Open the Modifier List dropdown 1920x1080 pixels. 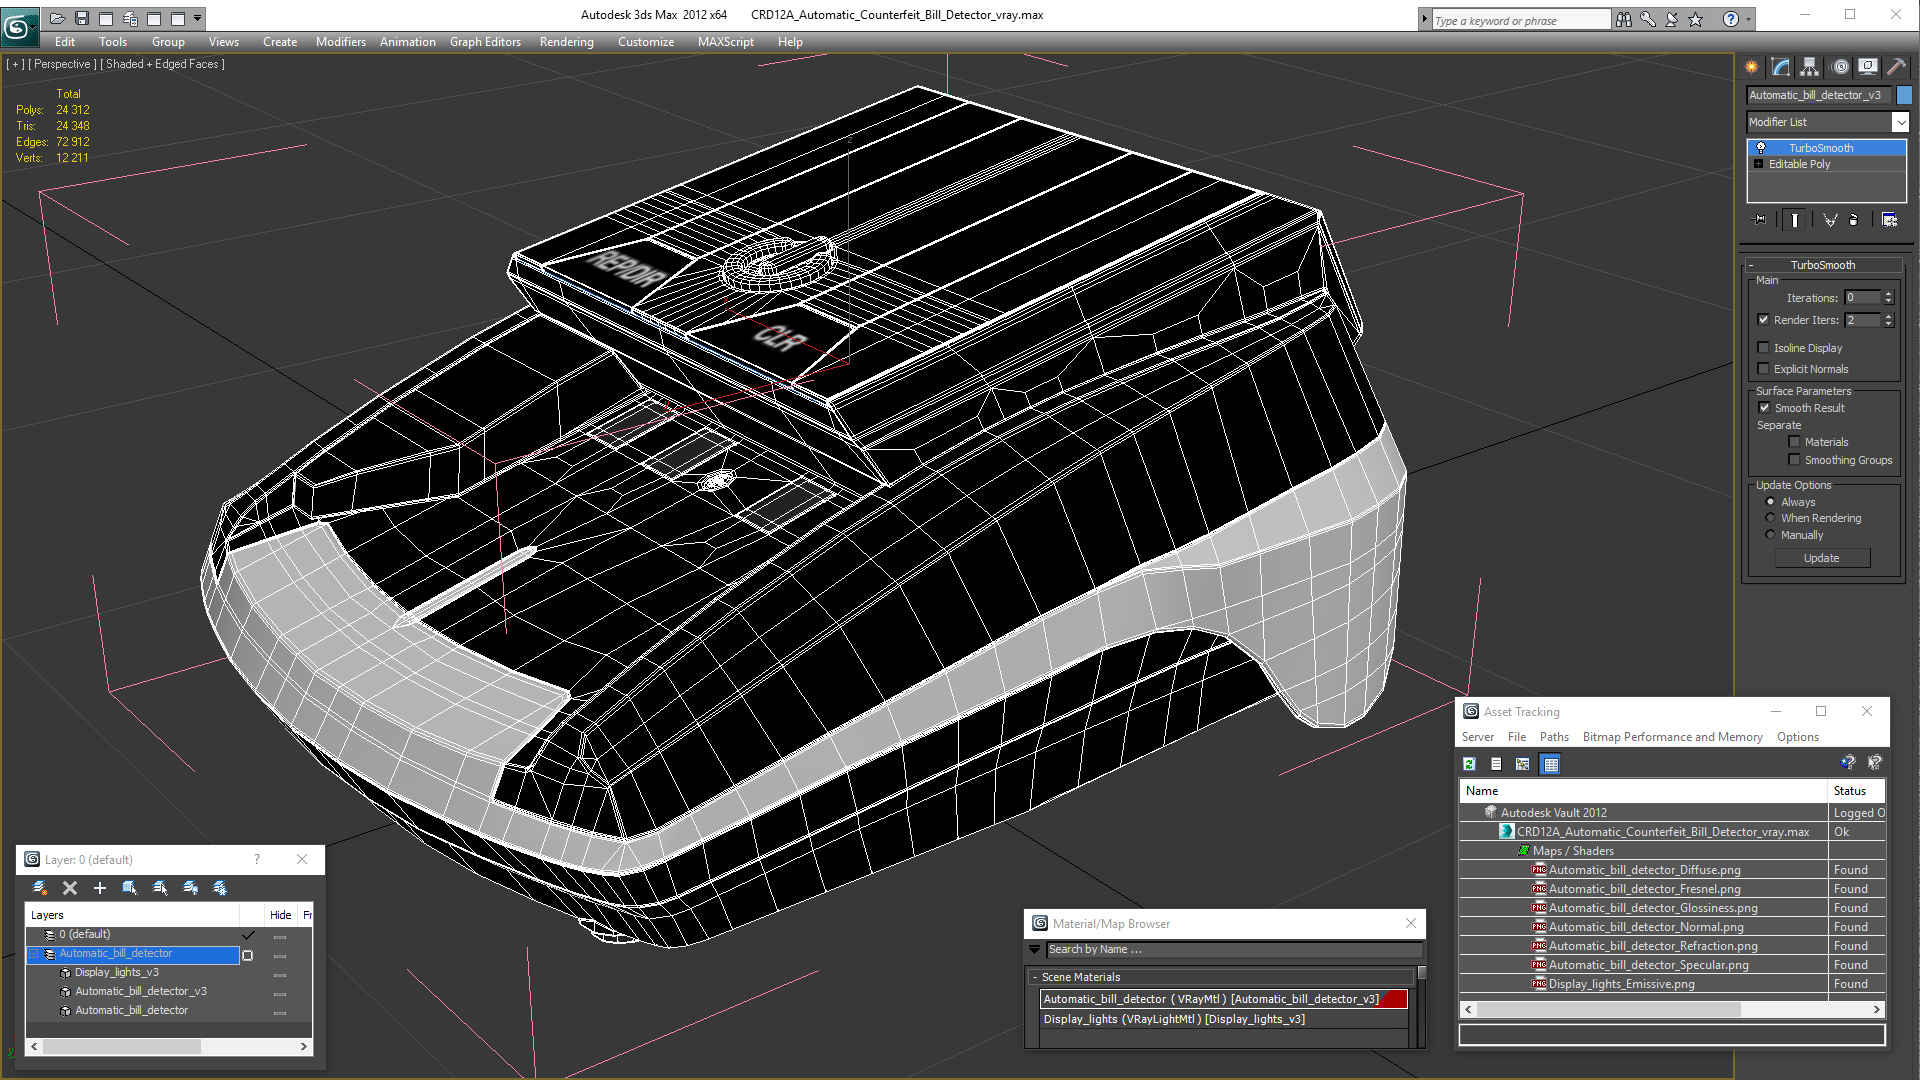(x=1900, y=122)
